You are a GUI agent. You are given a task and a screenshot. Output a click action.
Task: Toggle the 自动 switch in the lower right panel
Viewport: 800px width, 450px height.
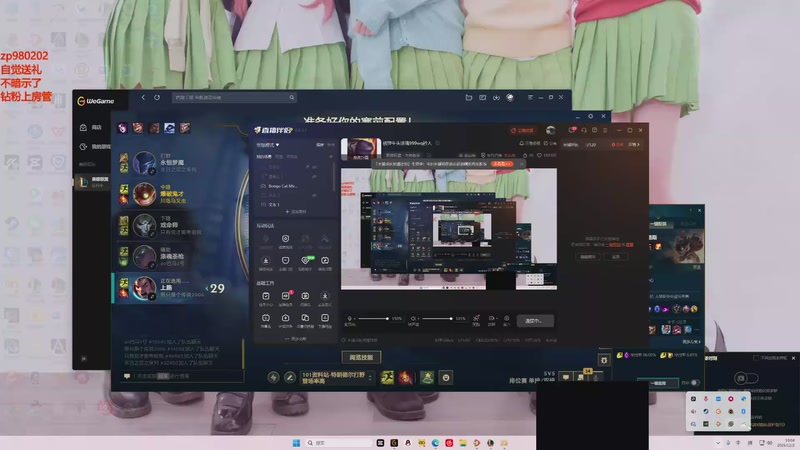(695, 382)
